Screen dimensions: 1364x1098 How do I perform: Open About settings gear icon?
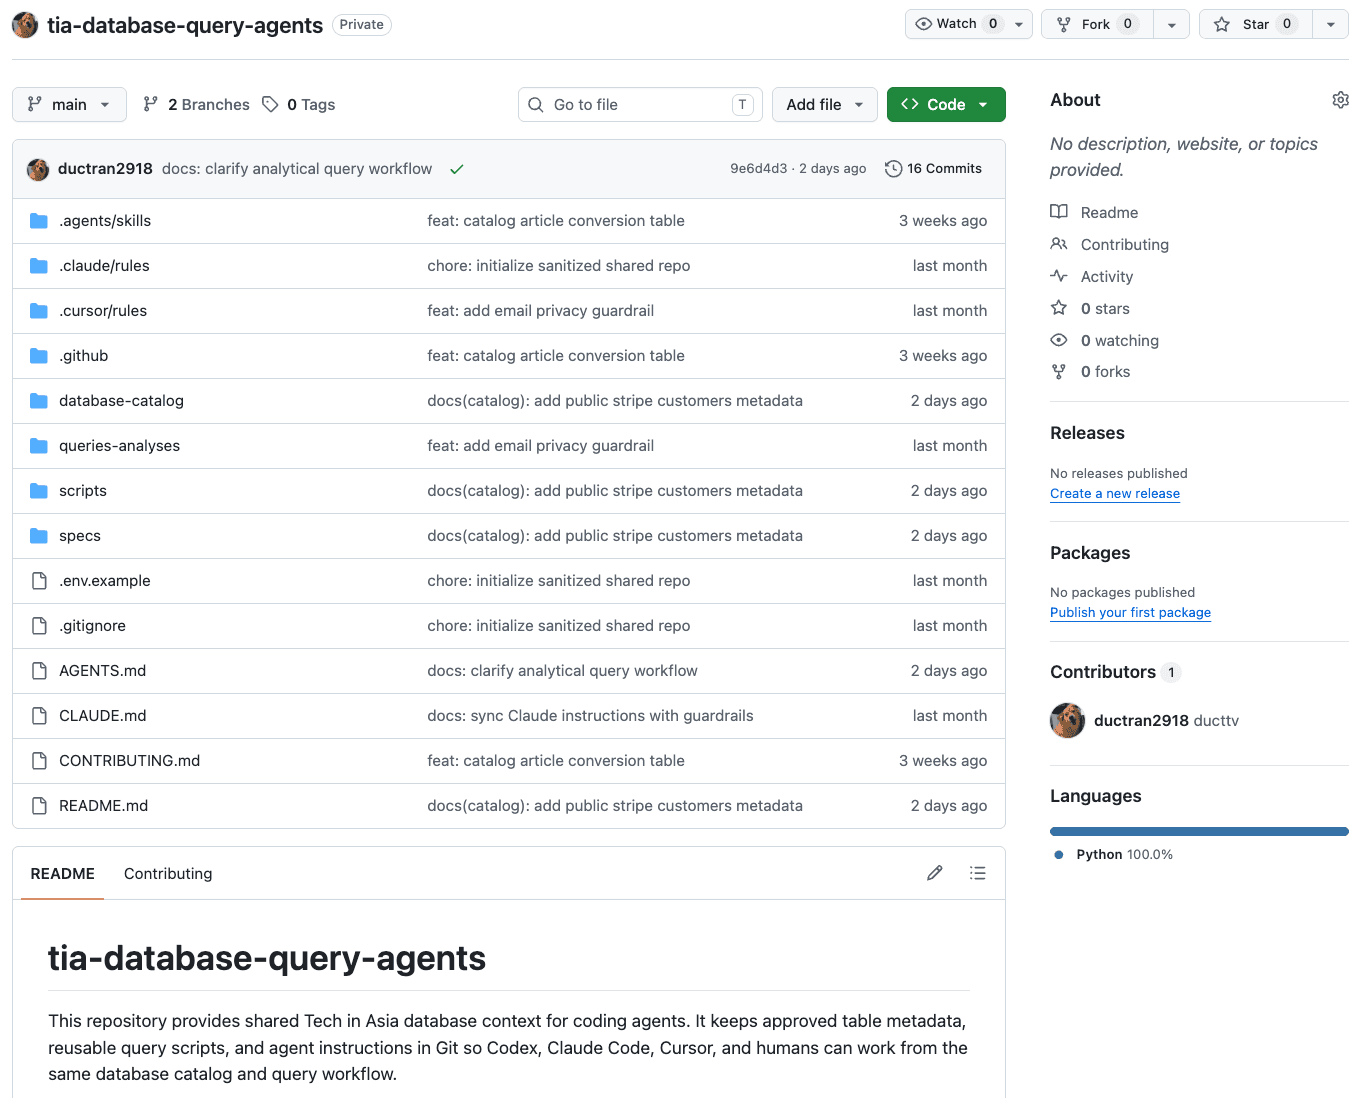[x=1340, y=100]
